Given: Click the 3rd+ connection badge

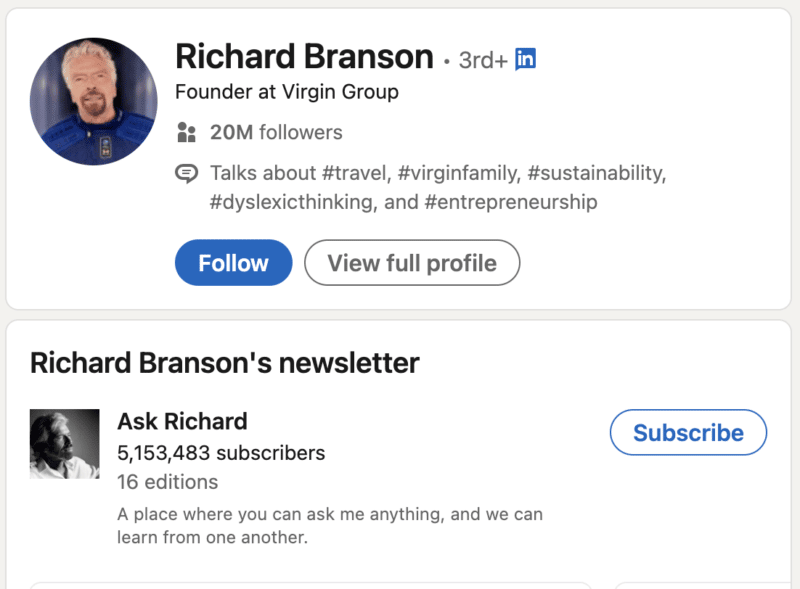Looking at the screenshot, I should click(481, 60).
